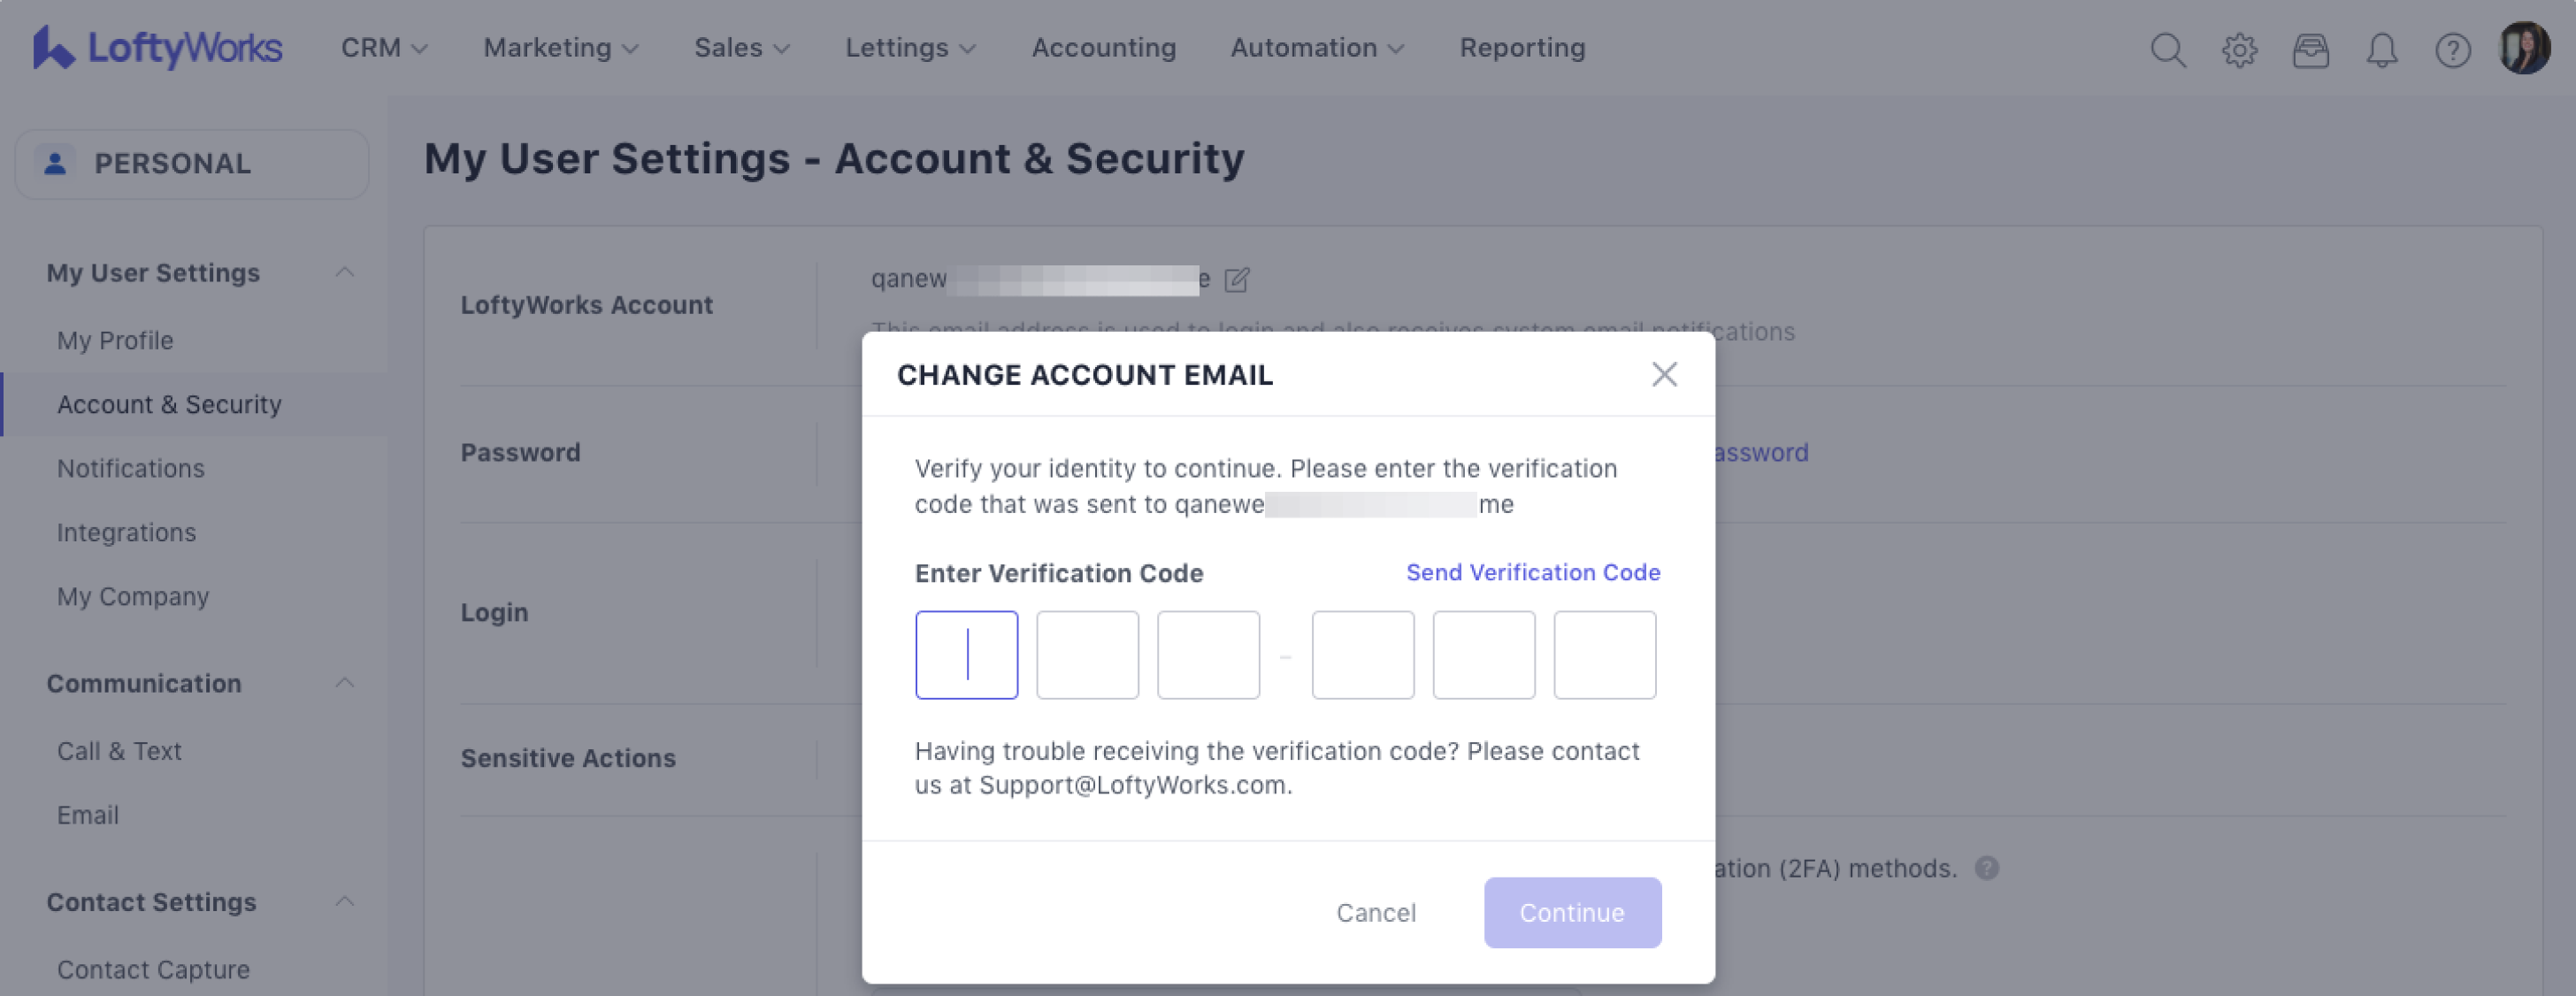Click the notifications bell icon

tap(2381, 49)
